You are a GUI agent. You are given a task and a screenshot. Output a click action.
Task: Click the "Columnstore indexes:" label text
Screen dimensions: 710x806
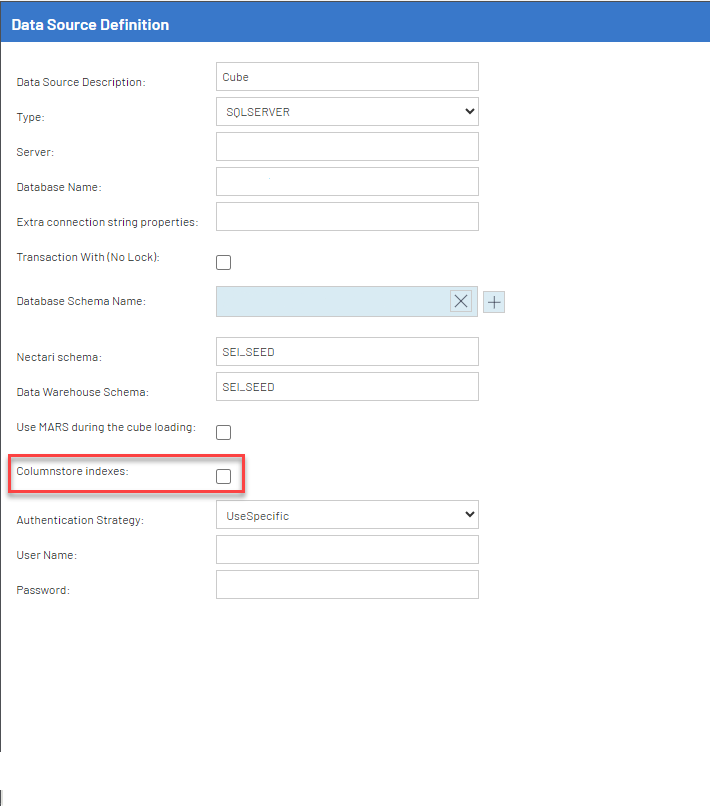coord(72,471)
